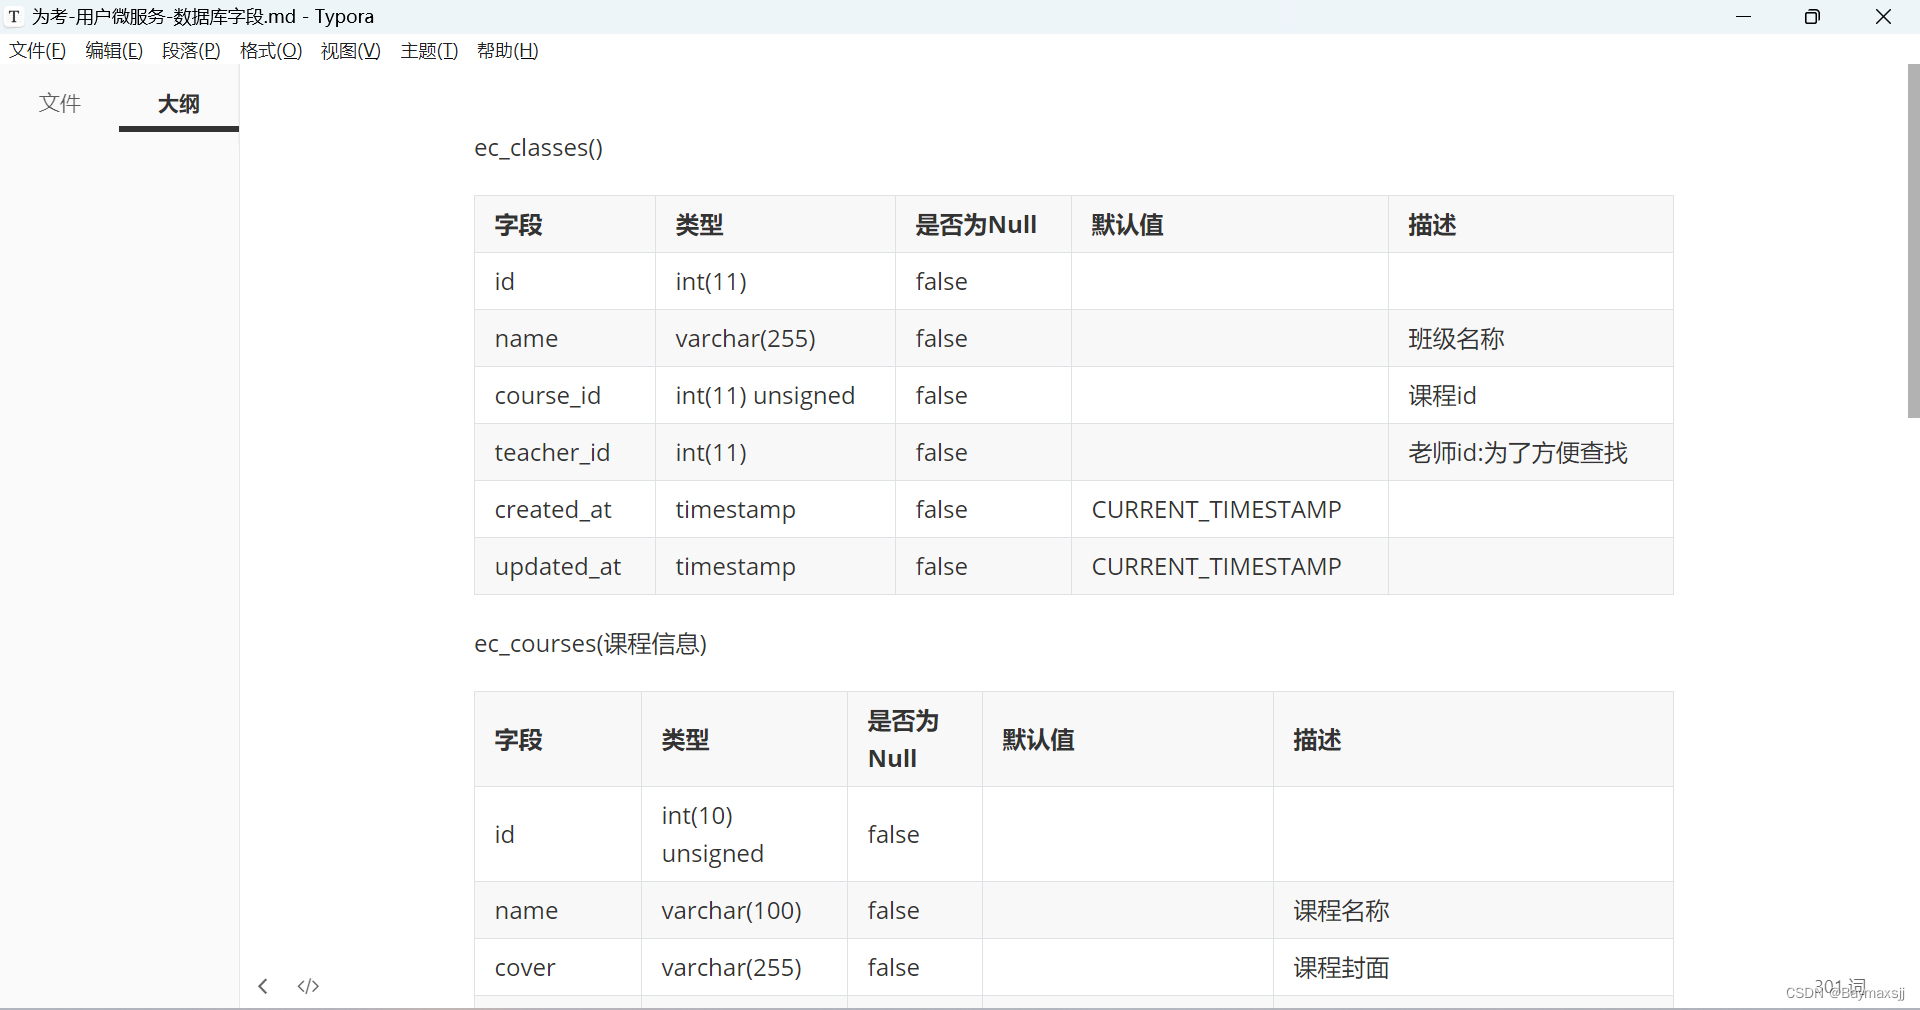
Task: Click the varchar(255) cell in classes table
Action: 775,339
